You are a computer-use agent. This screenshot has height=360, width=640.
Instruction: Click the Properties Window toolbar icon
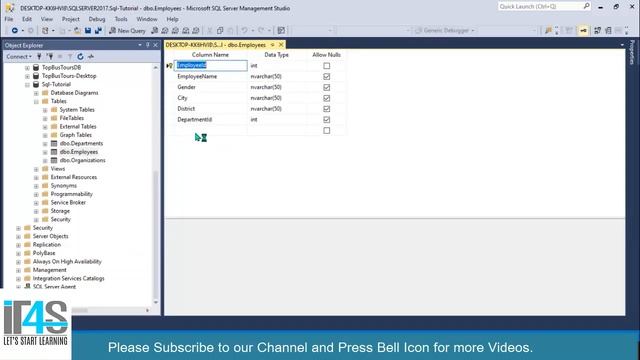[281, 31]
